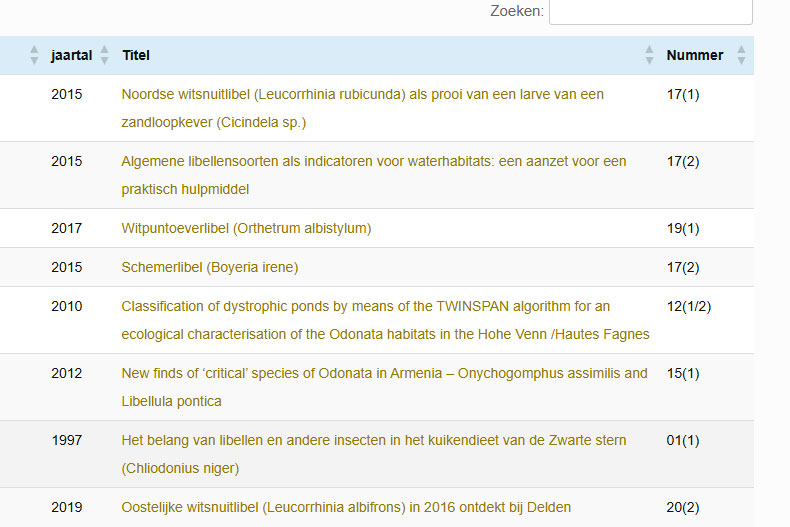The image size is (790, 527).
Task: Click sort arrows left of jaartal header
Action: pyautogui.click(x=35, y=56)
